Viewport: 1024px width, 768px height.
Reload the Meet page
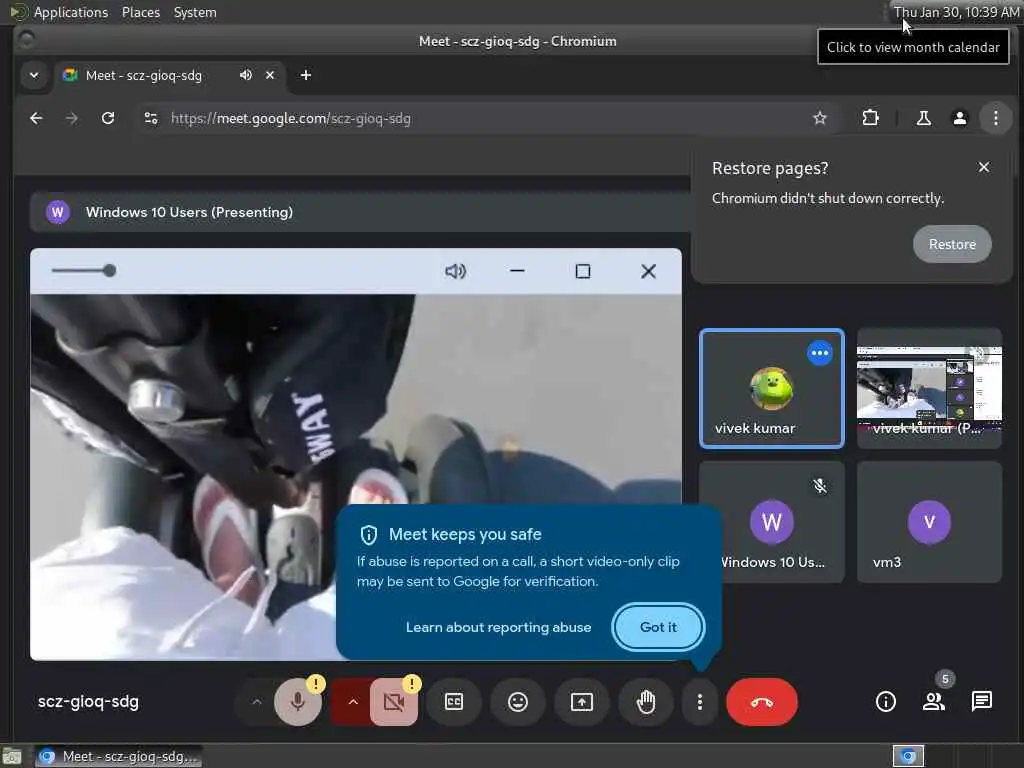pyautogui.click(x=108, y=118)
